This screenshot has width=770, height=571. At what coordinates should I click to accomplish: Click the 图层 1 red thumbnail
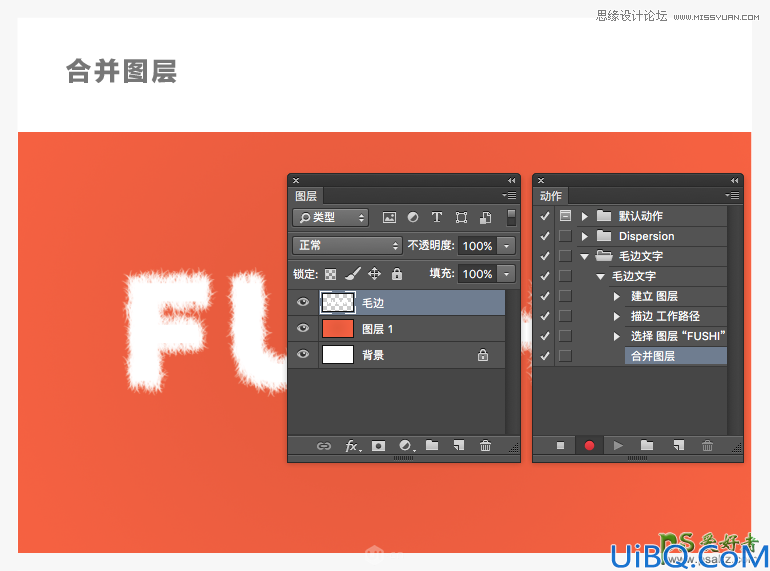pyautogui.click(x=338, y=328)
